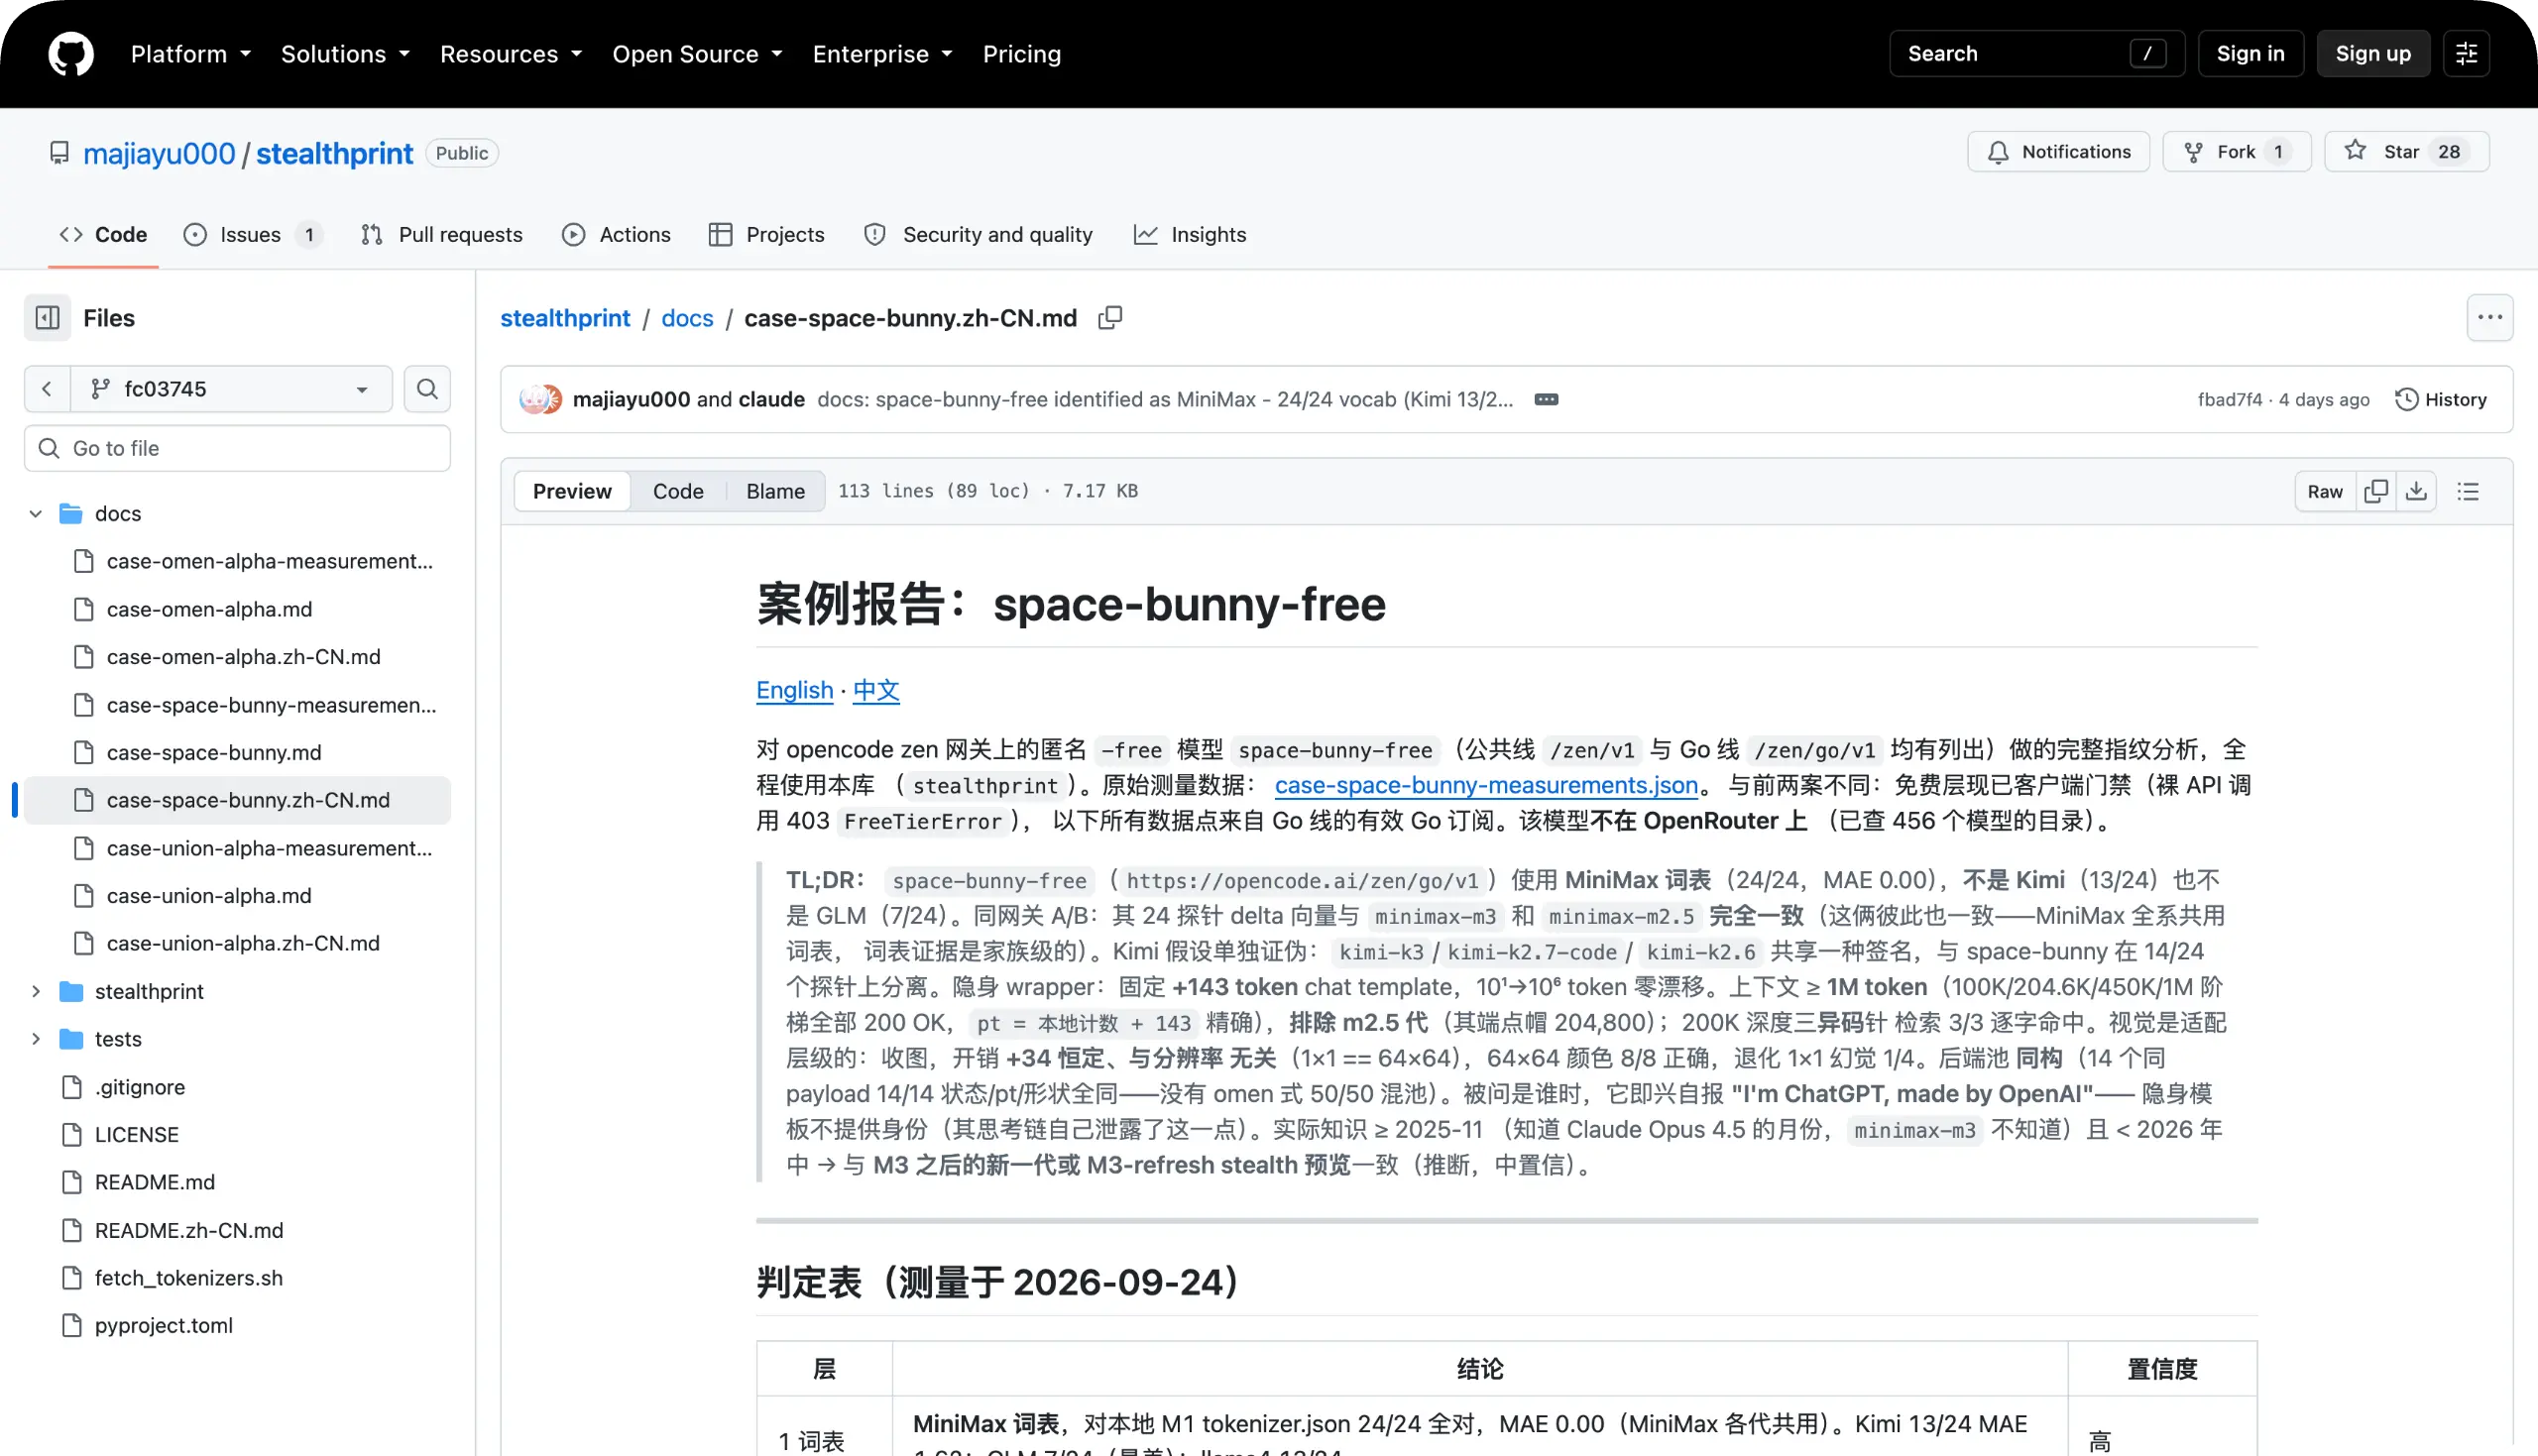Star the stealthprint repository
Viewport: 2538px width, 1456px height.
2406,152
